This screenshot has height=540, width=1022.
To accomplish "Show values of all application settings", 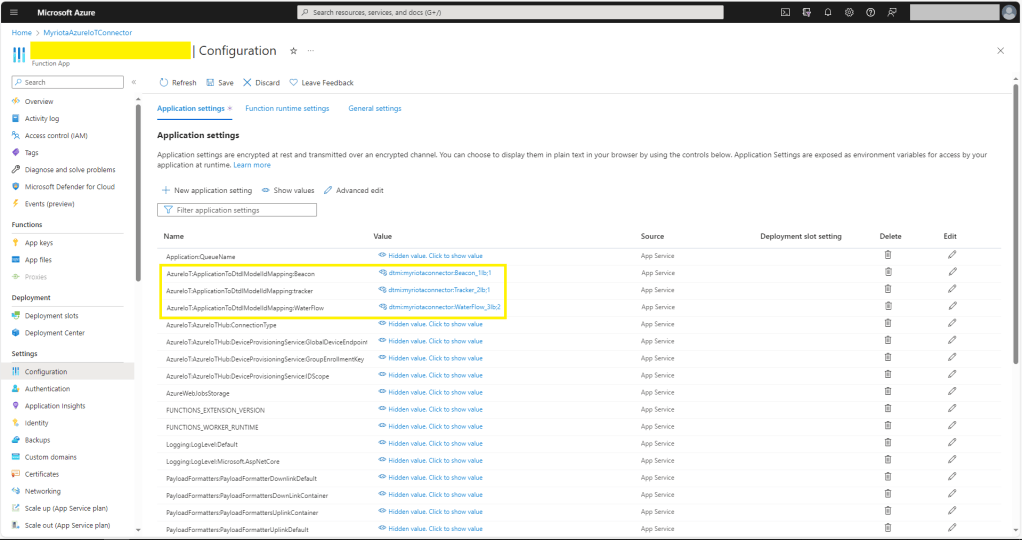I will pos(288,190).
